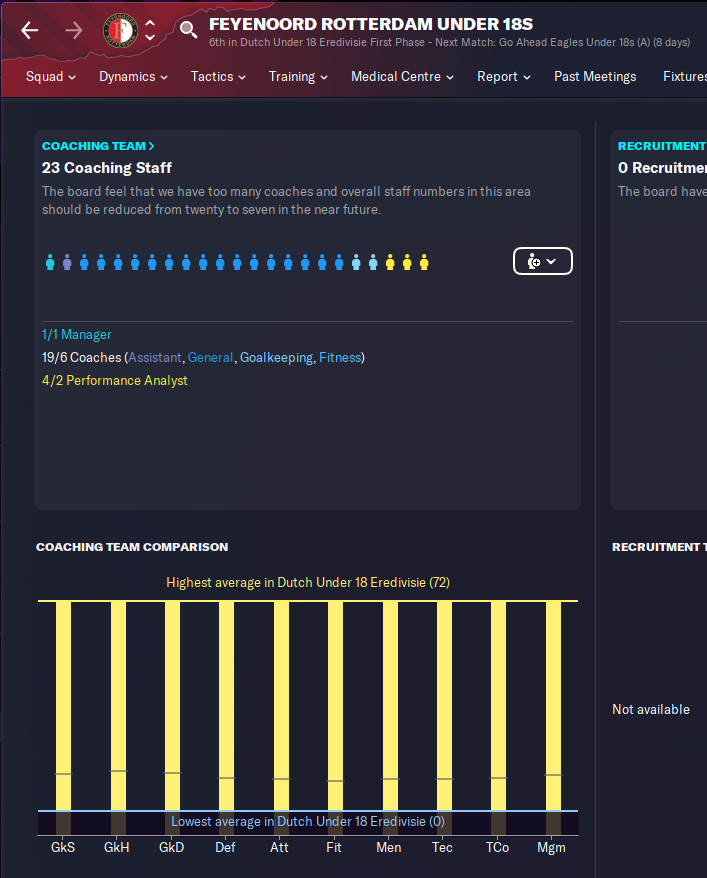Image resolution: width=707 pixels, height=878 pixels.
Task: Click the Tec axis label
Action: click(x=442, y=847)
